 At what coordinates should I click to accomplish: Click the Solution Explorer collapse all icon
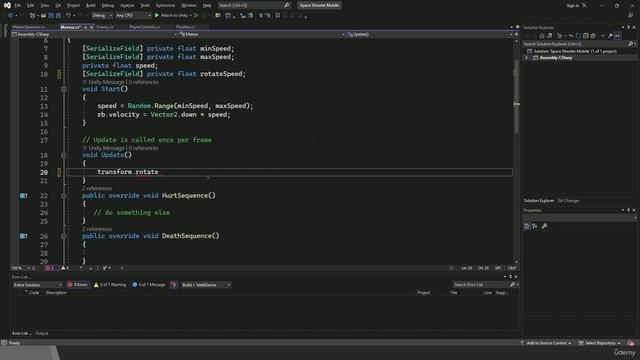[585, 36]
